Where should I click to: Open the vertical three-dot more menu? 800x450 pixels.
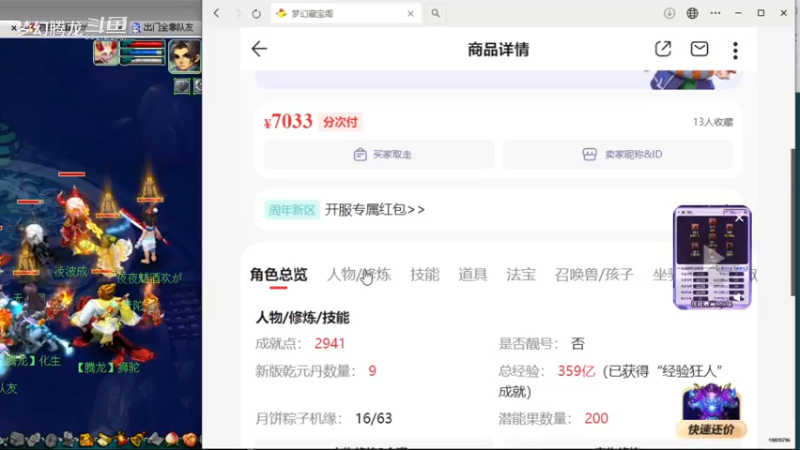(735, 50)
